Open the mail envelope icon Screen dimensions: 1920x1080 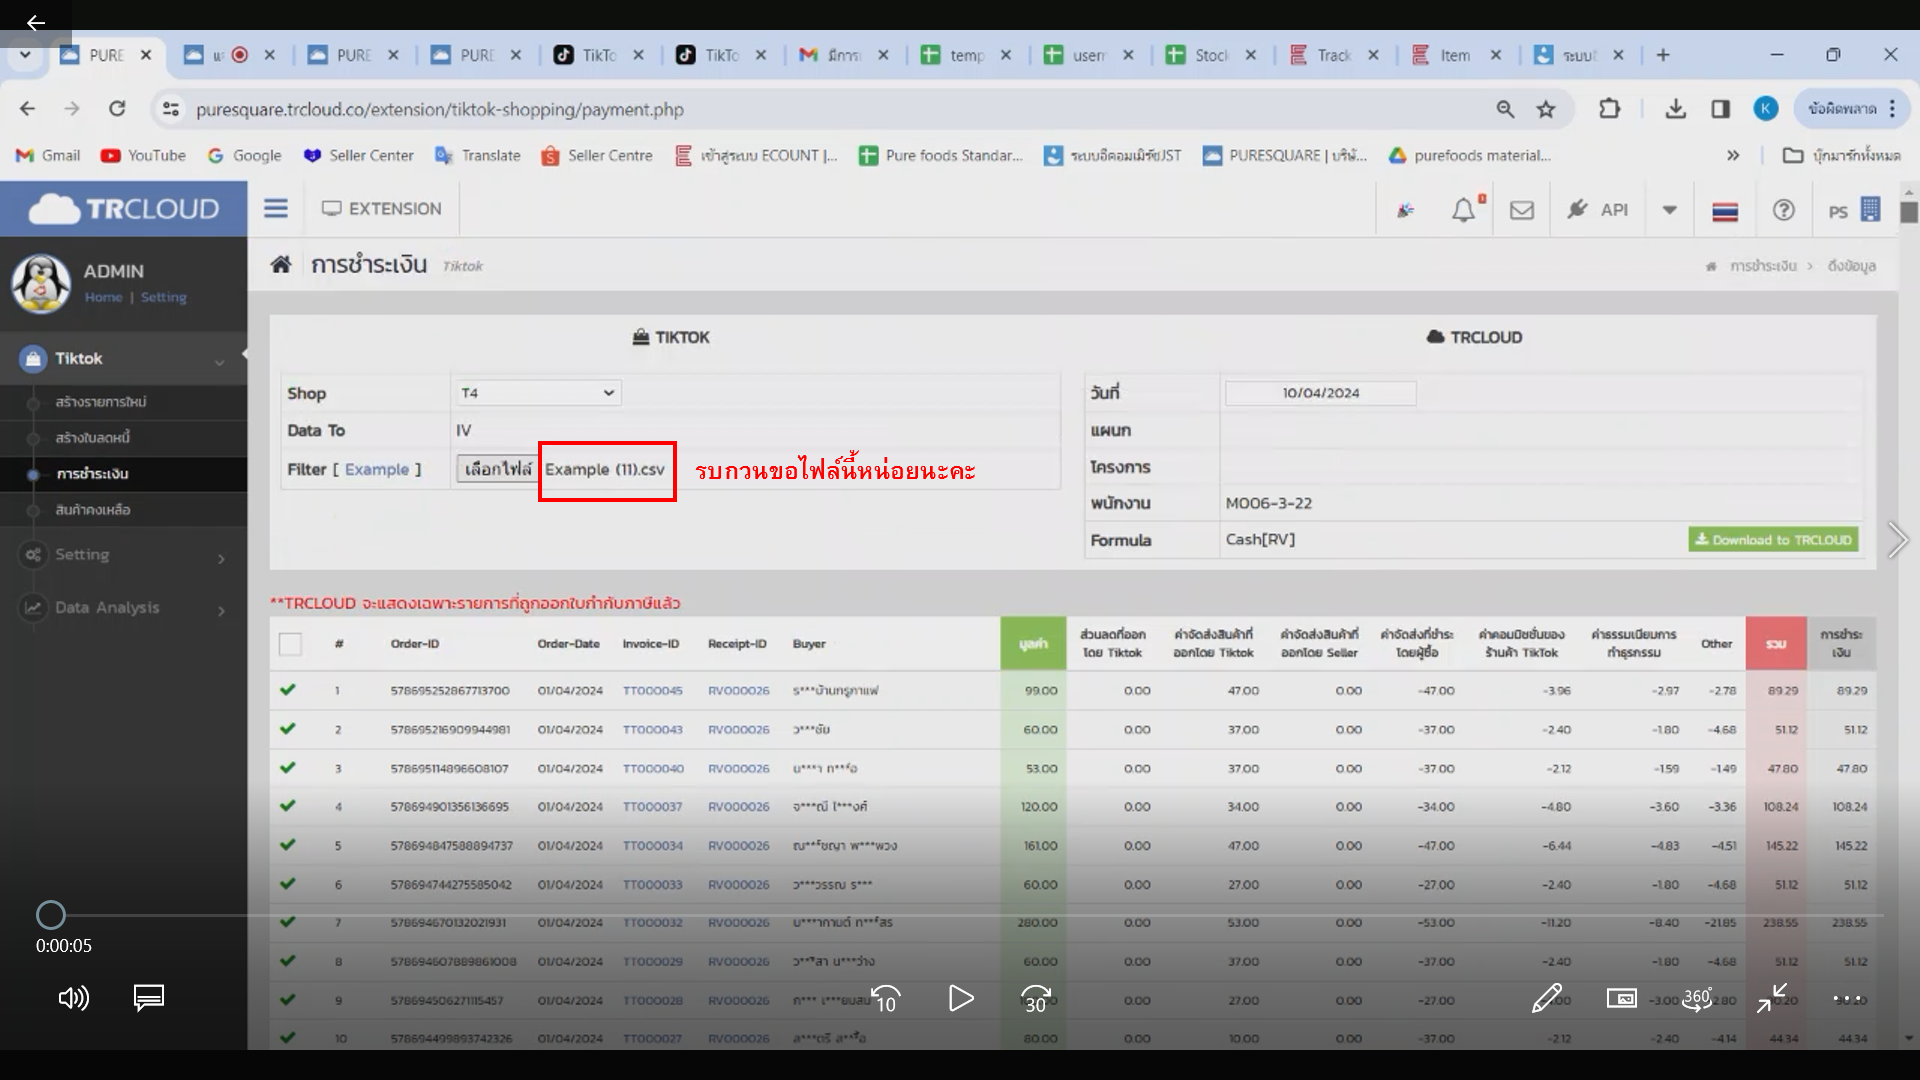[1522, 210]
